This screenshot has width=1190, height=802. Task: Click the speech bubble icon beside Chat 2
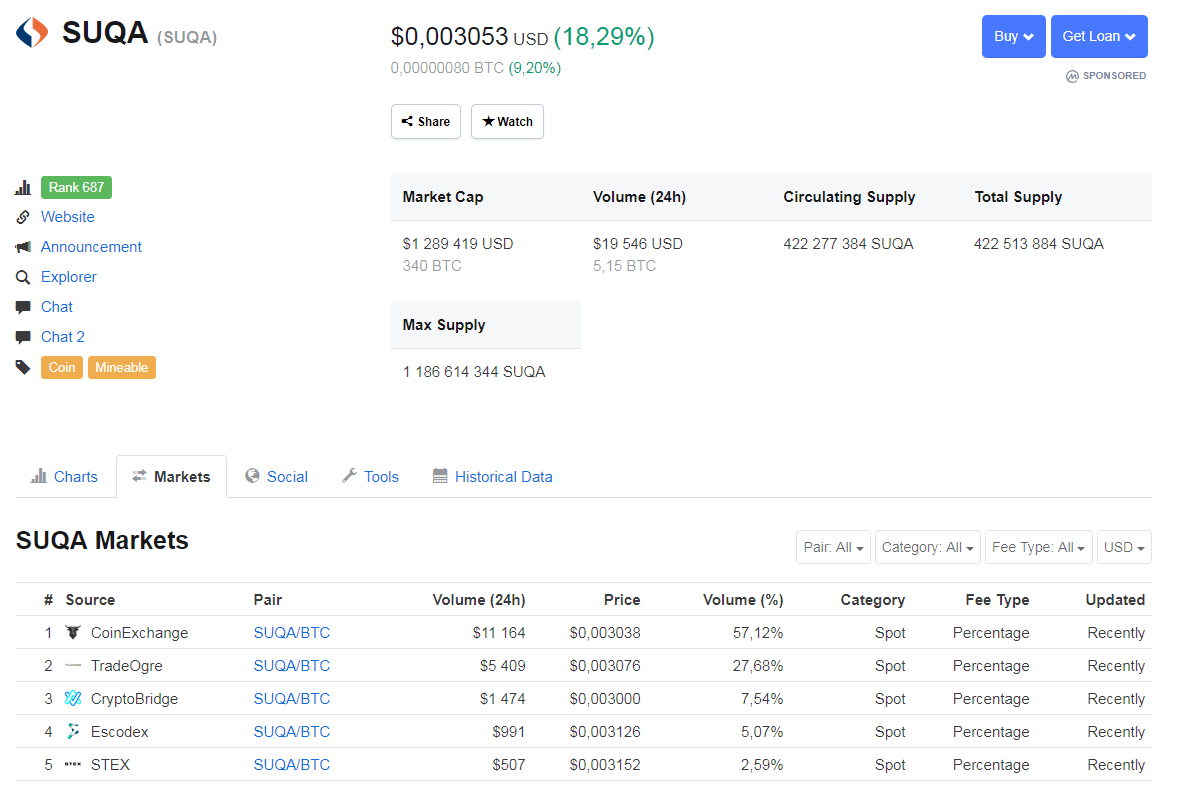point(23,337)
